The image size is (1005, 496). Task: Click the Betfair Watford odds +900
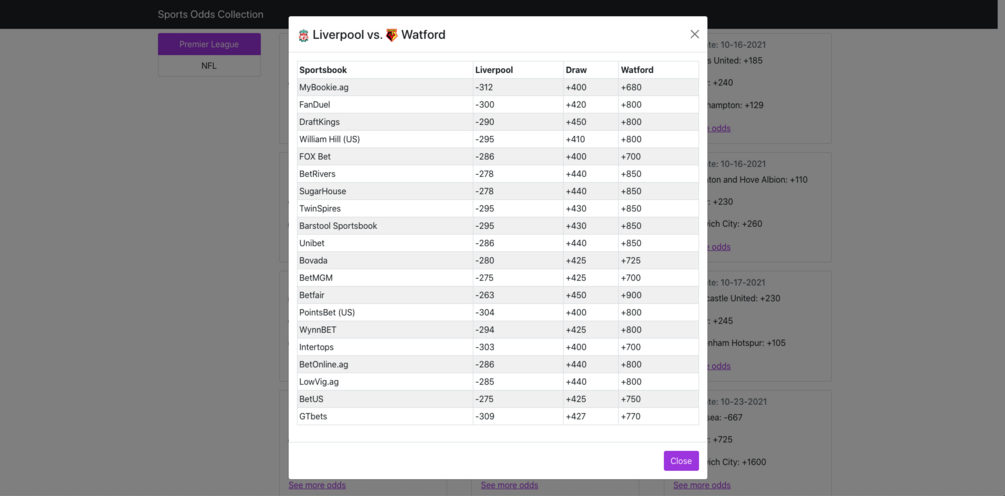[631, 295]
